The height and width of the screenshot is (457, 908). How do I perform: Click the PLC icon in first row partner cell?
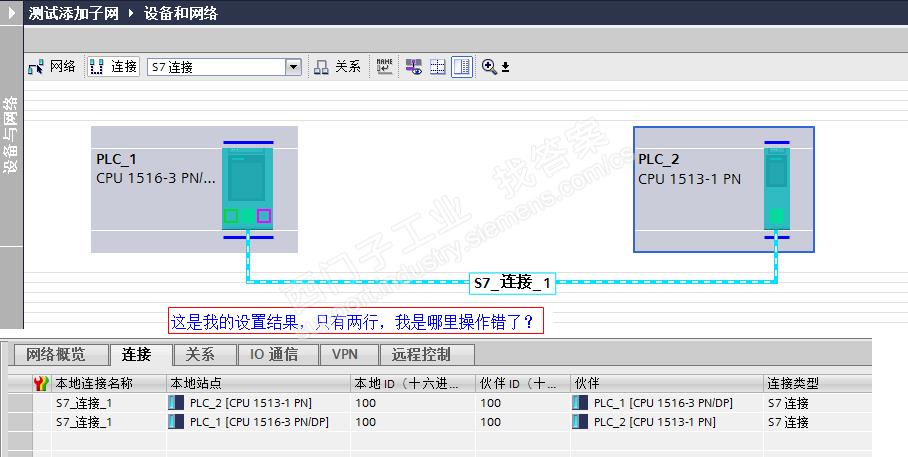(x=580, y=403)
